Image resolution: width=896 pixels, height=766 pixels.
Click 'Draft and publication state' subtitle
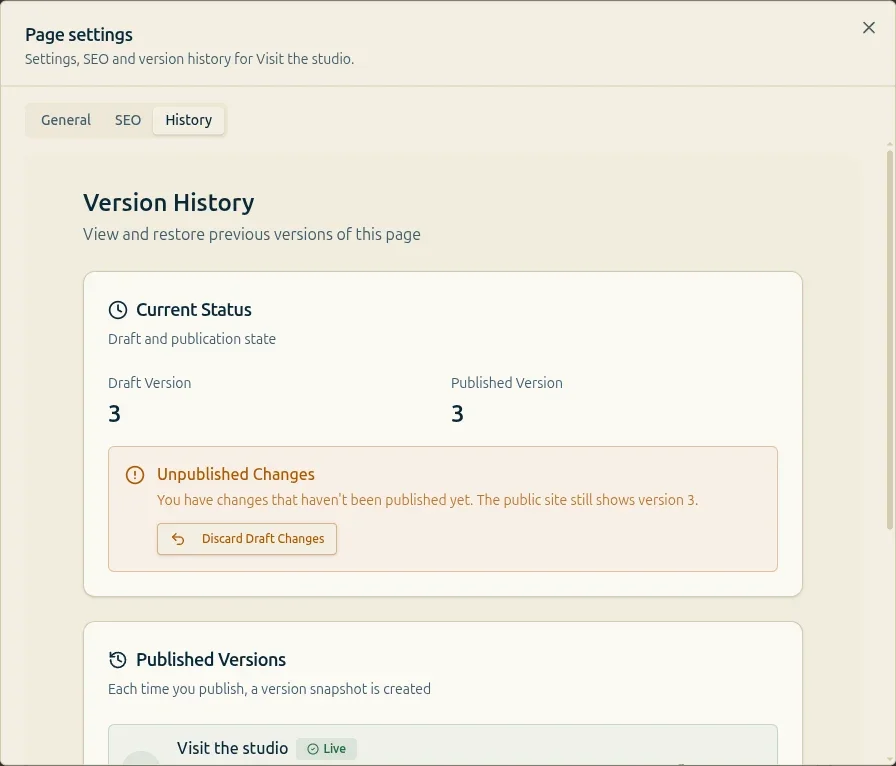pyautogui.click(x=192, y=339)
